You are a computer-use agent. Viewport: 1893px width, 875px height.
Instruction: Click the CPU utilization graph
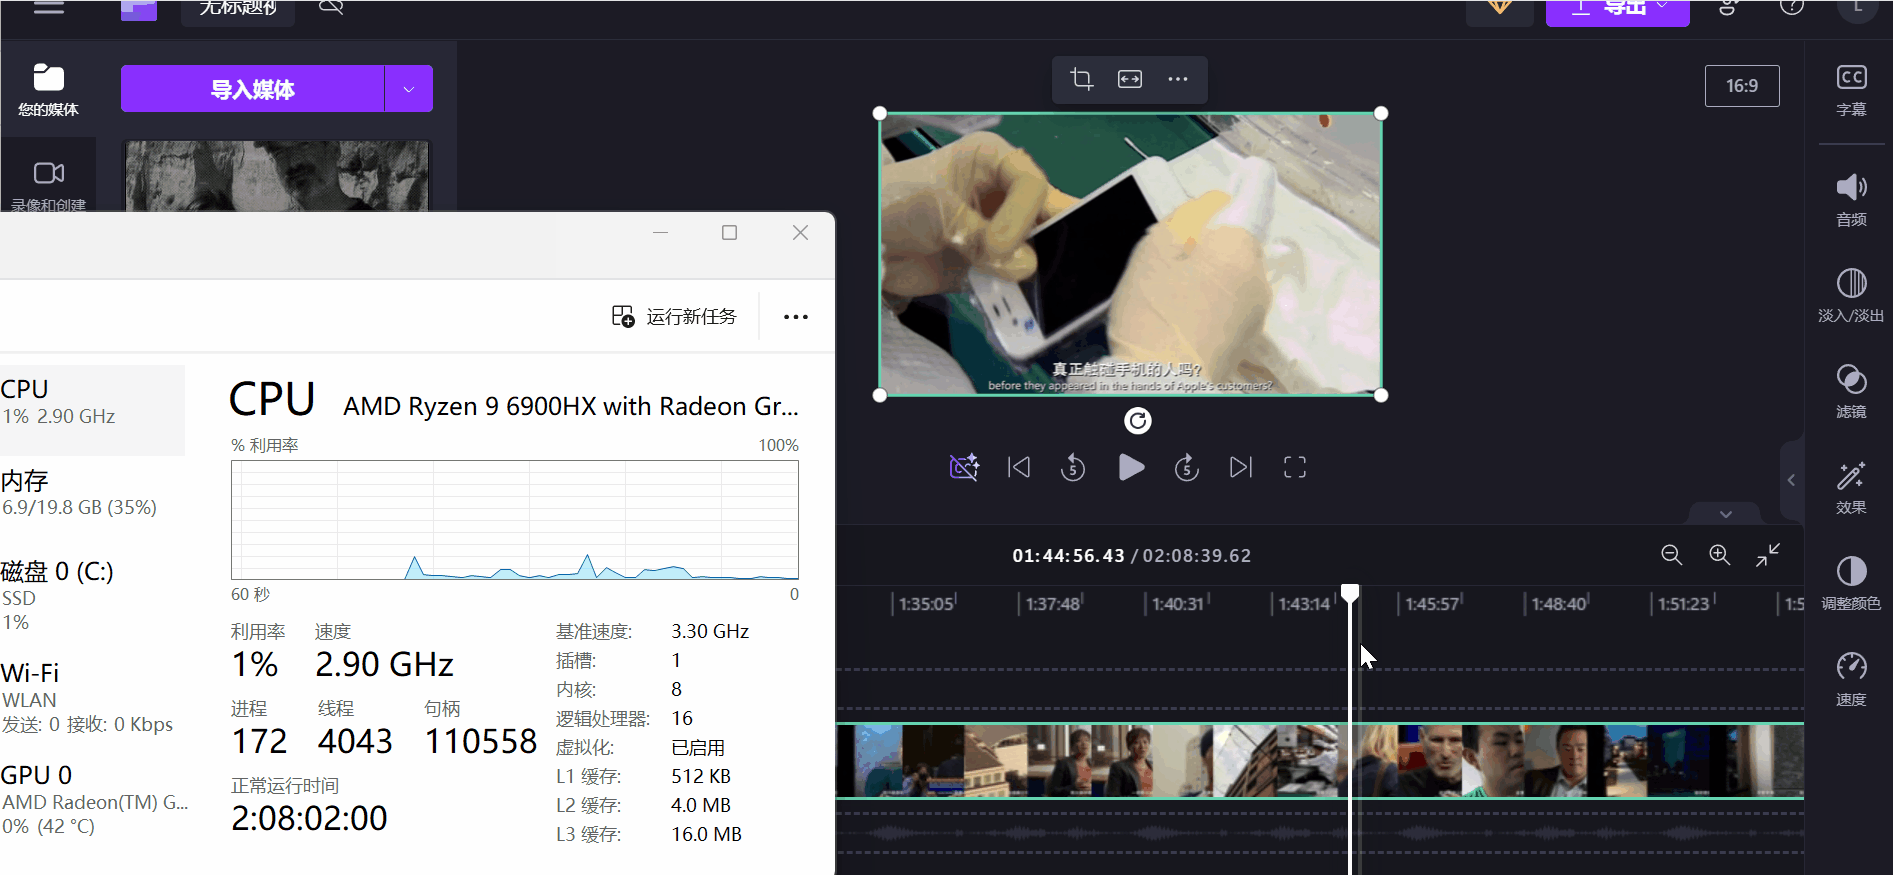(x=515, y=520)
